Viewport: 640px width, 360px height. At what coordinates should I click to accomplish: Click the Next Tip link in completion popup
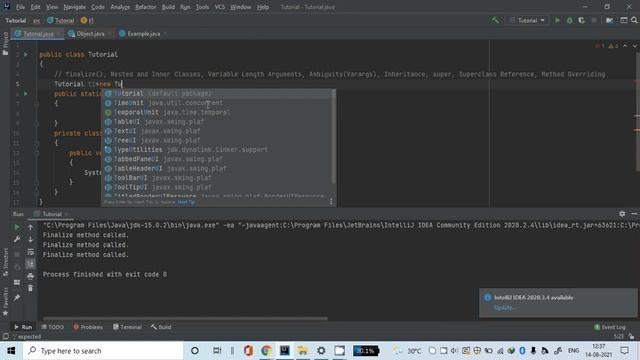pyautogui.click(x=186, y=202)
